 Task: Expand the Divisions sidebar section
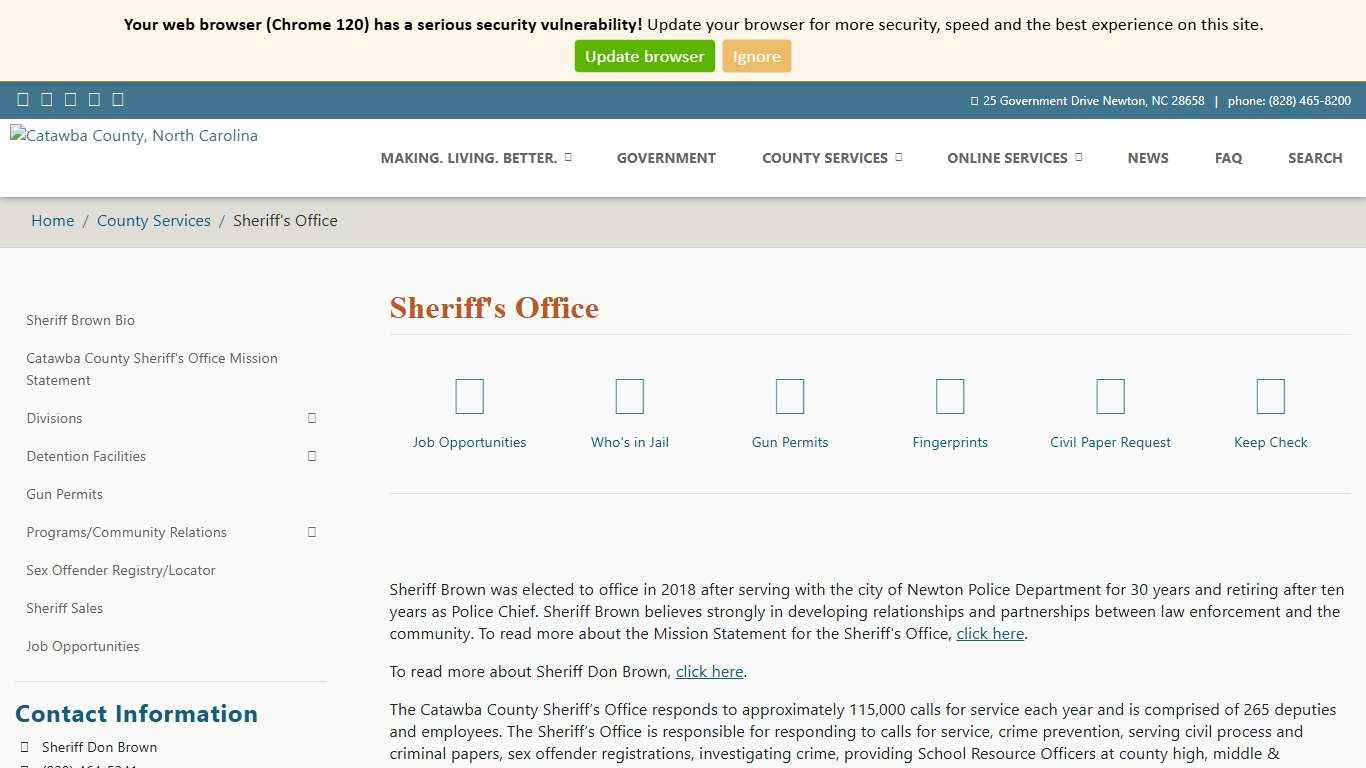click(312, 418)
